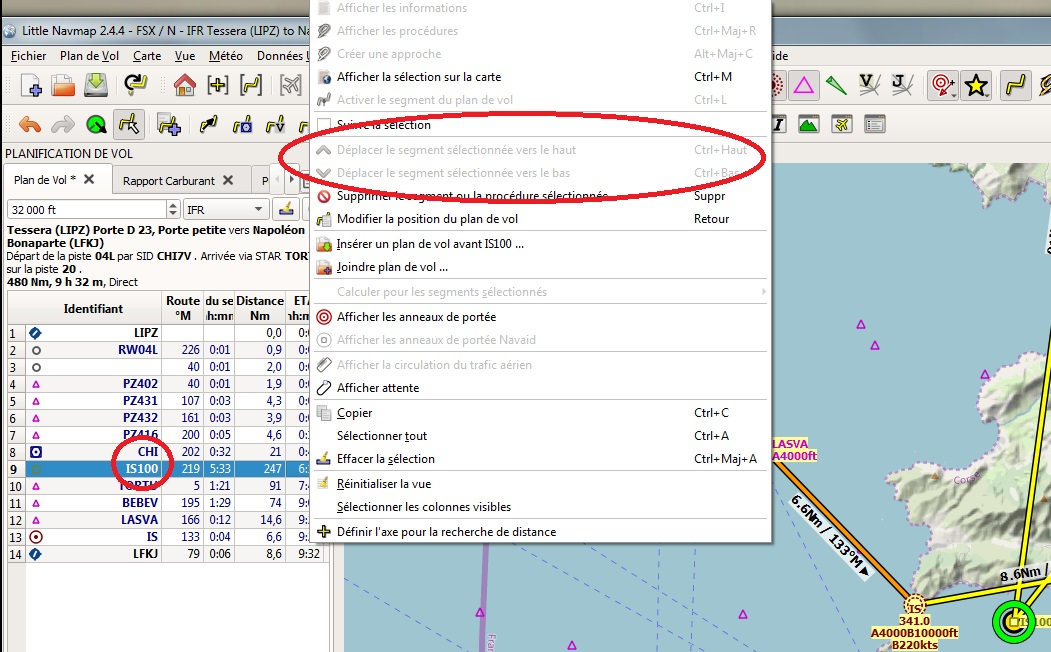Open the Météo menu

[x=225, y=56]
